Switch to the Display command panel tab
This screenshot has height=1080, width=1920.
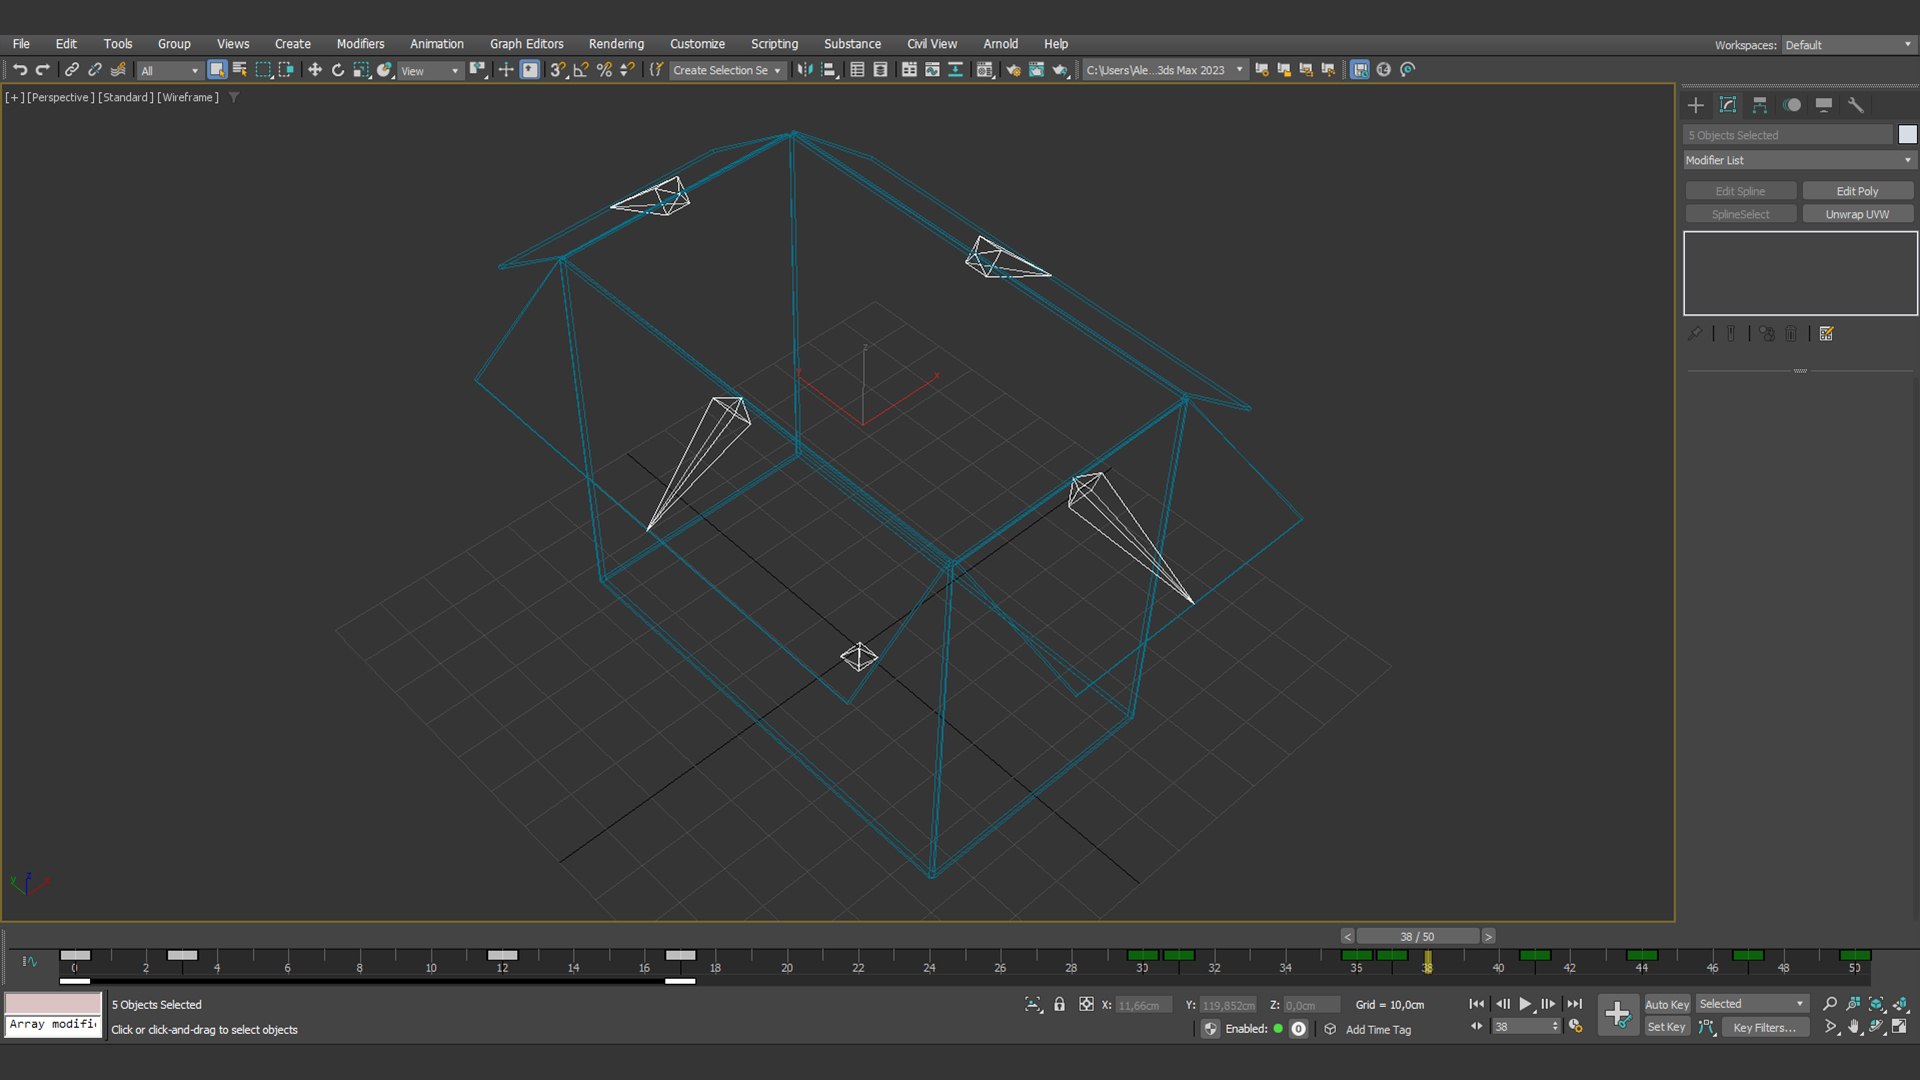(1824, 105)
